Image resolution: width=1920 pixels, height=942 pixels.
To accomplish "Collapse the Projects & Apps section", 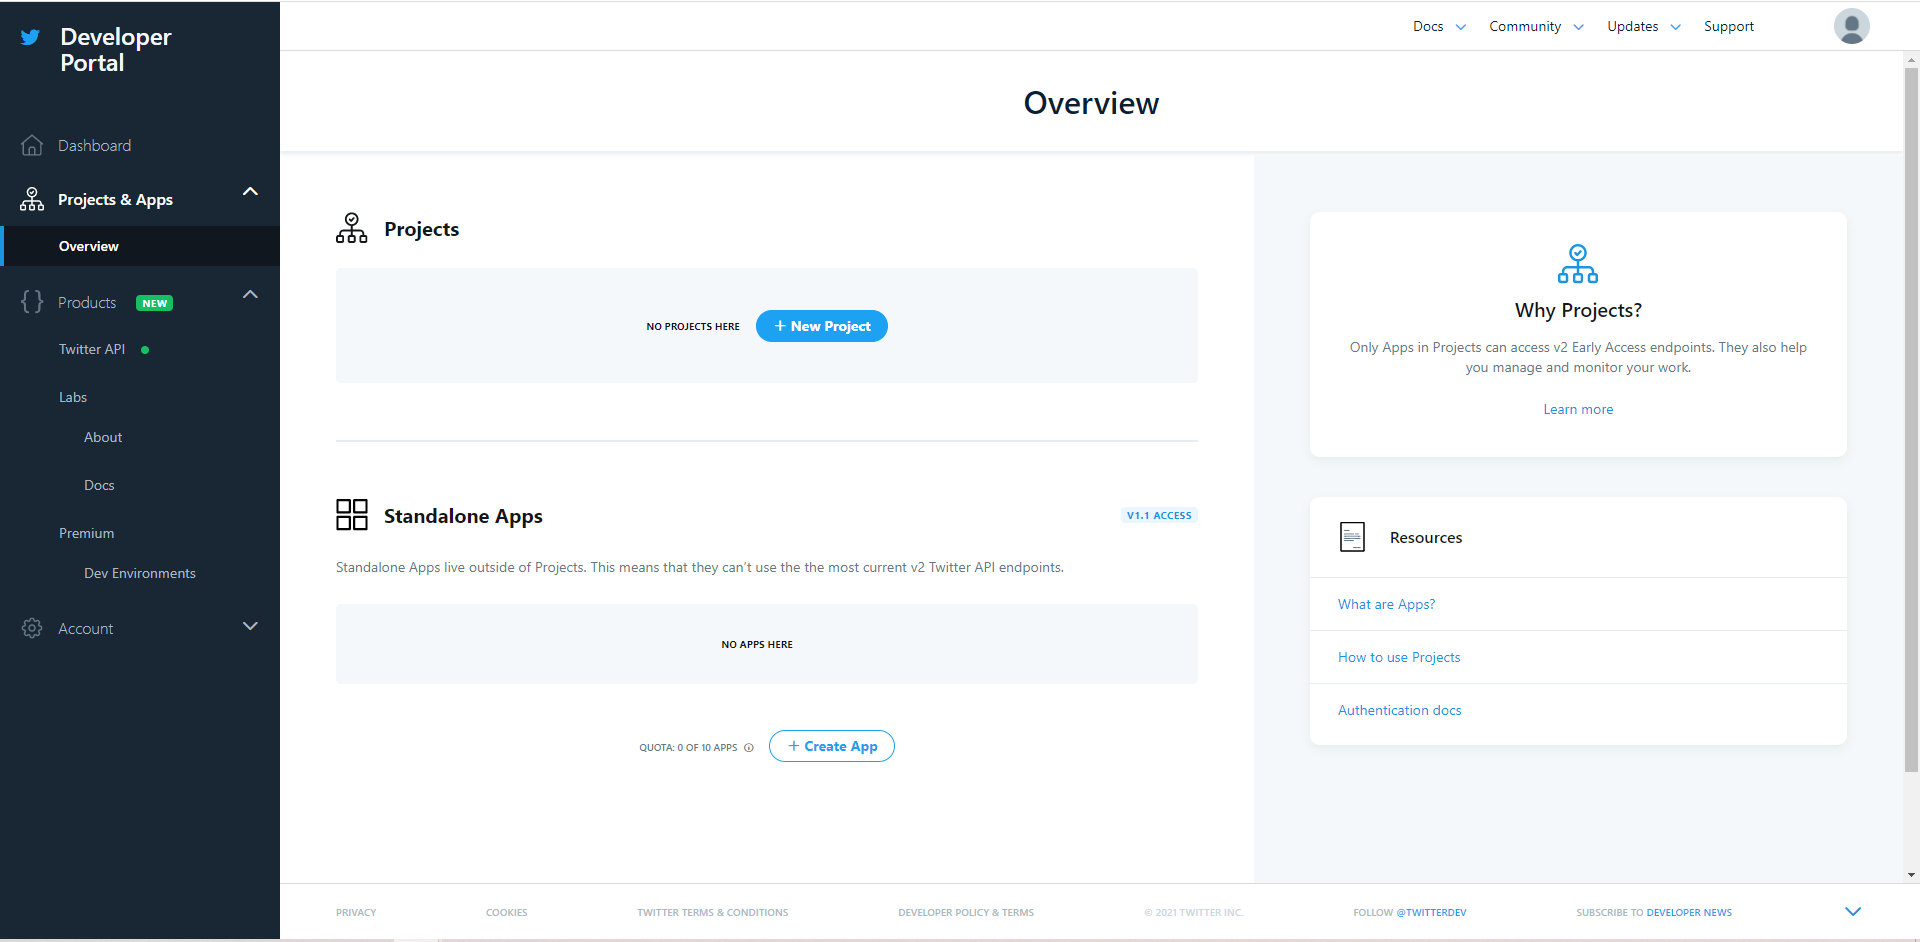I will (250, 192).
